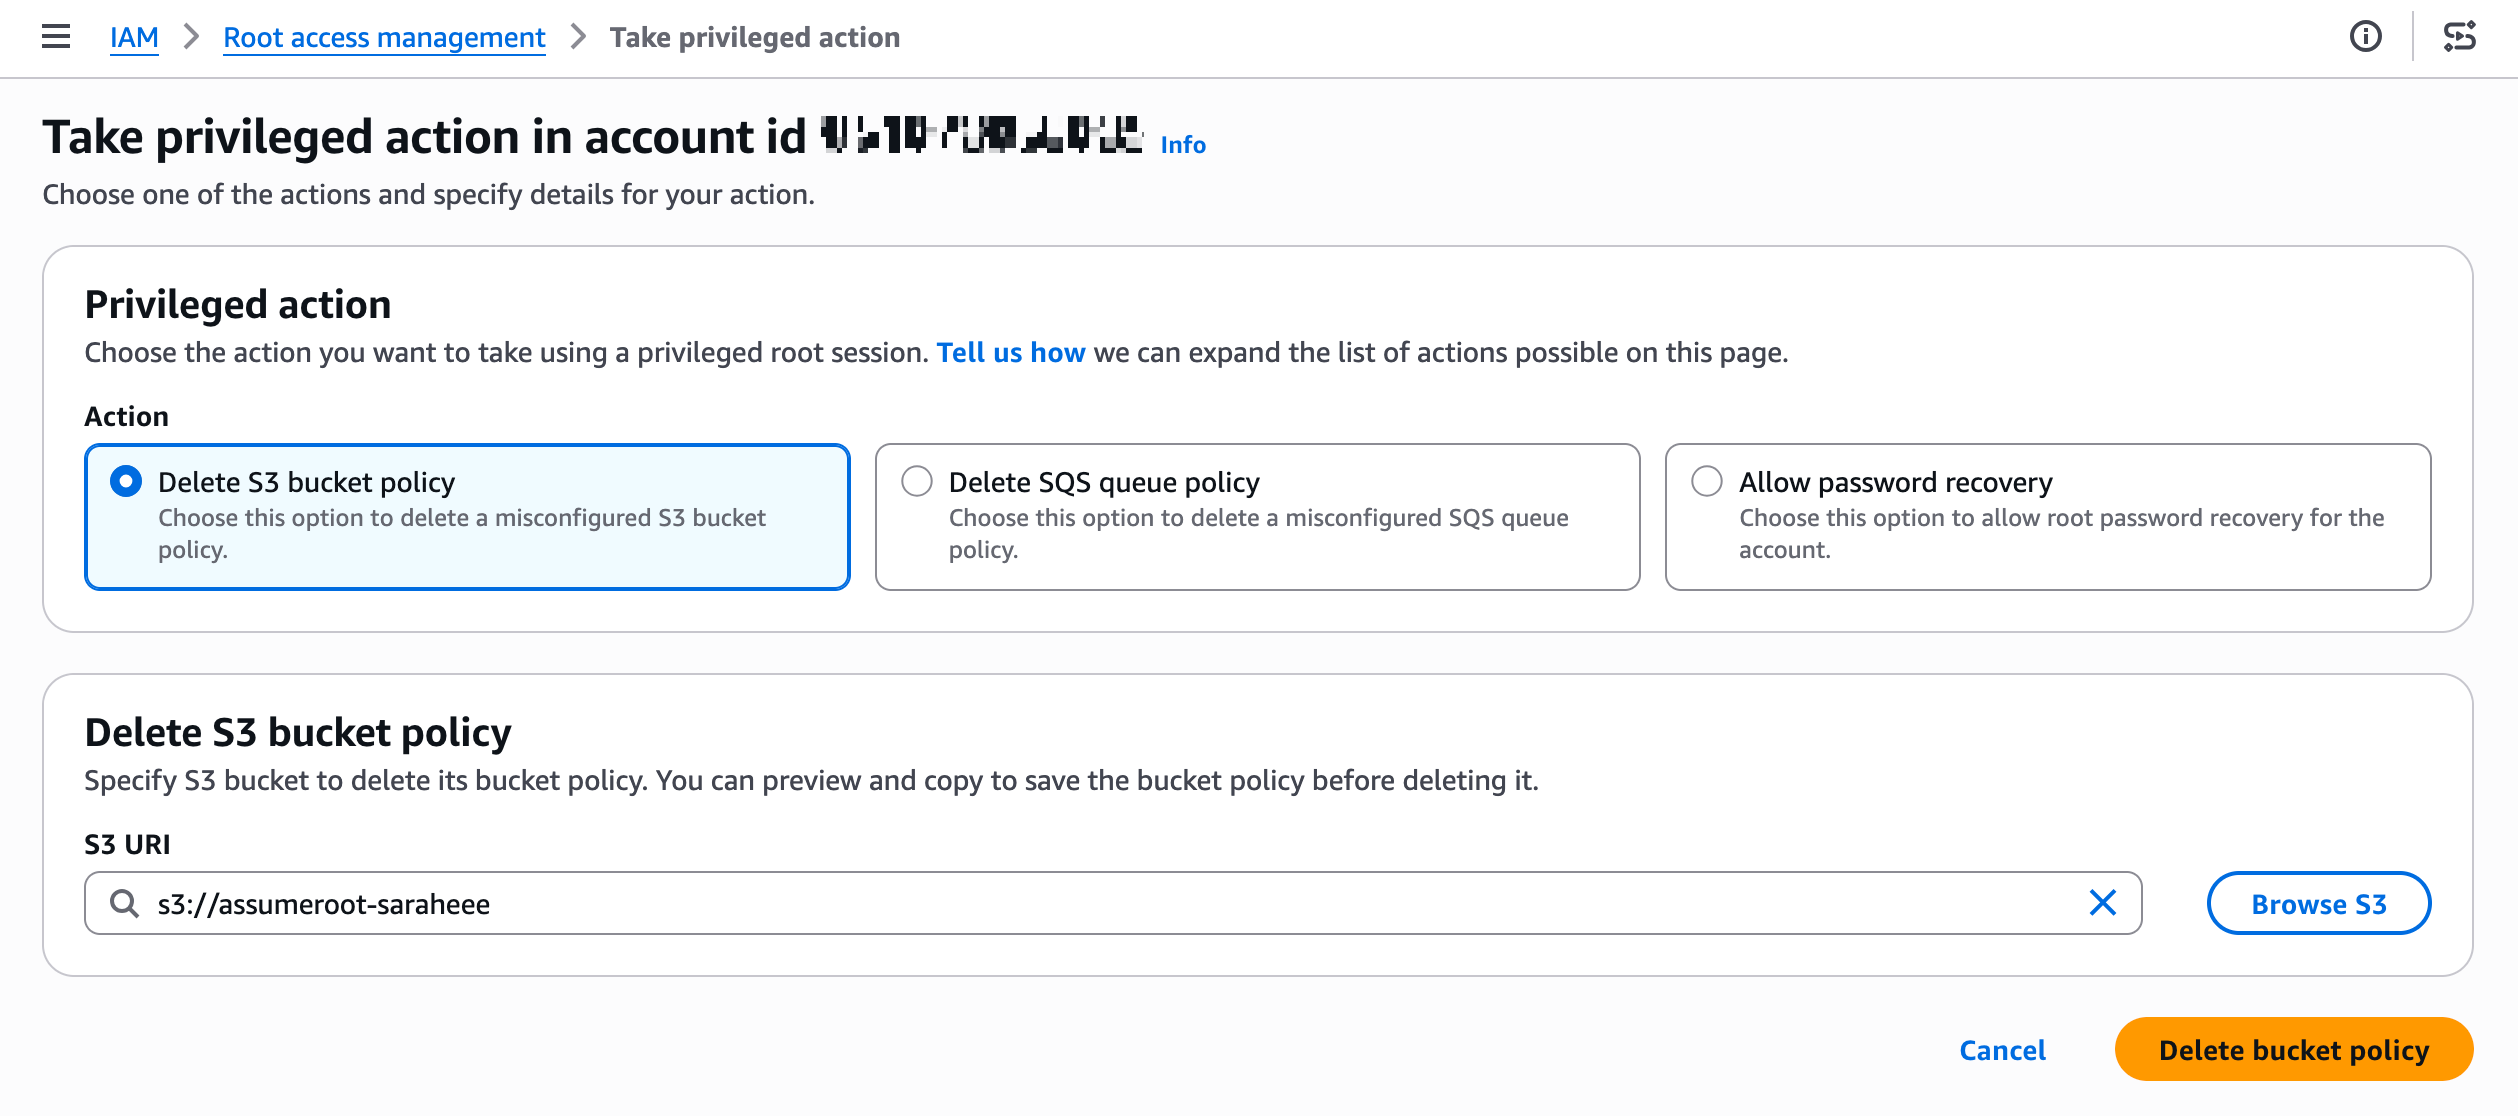This screenshot has height=1116, width=2518.
Task: Select Delete SQS queue policy radio option
Action: click(916, 481)
